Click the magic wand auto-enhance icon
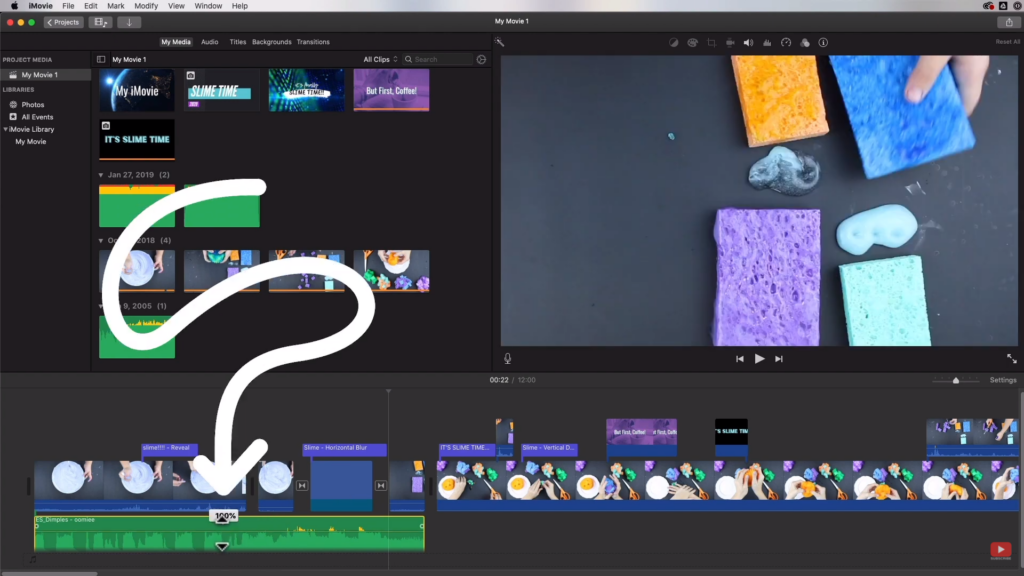This screenshot has height=576, width=1024. pos(500,42)
